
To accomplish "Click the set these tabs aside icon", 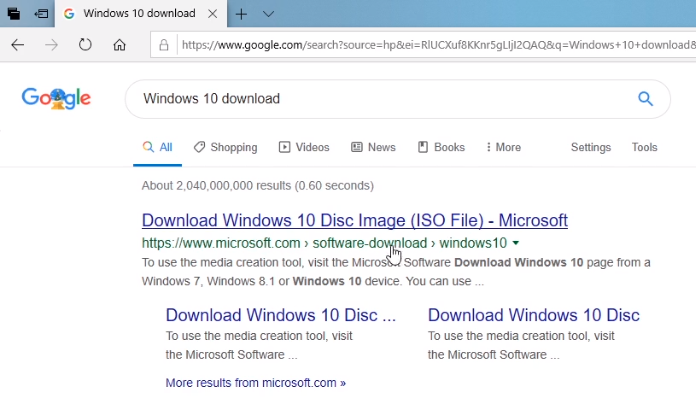I will point(41,14).
